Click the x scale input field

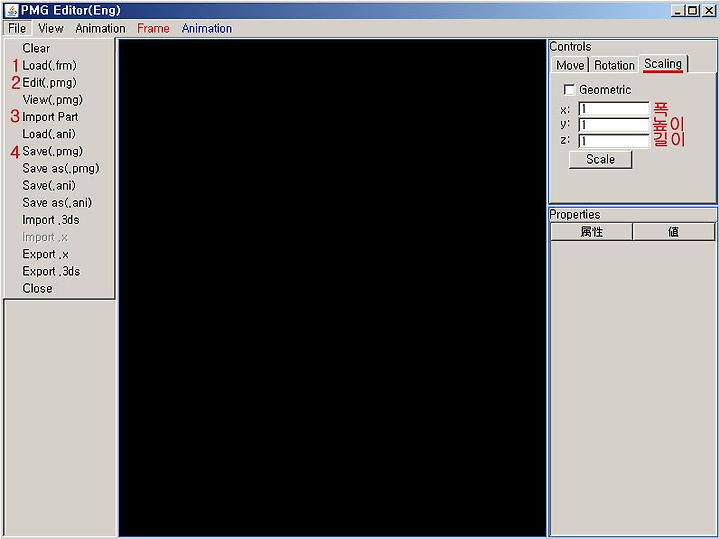pos(613,109)
